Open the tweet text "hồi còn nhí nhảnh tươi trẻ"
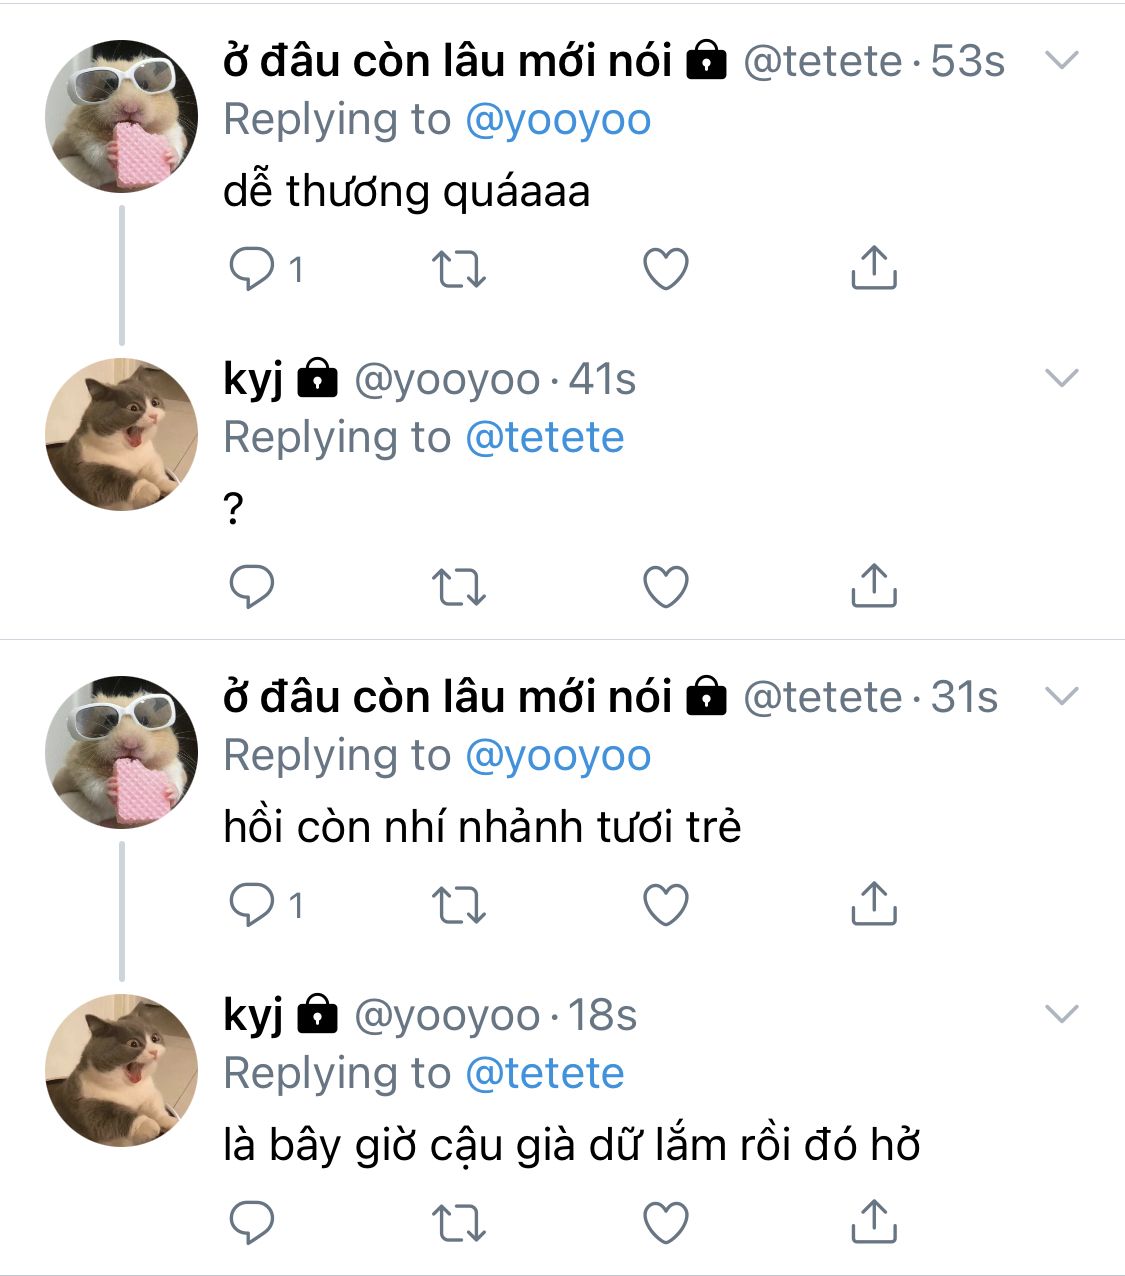This screenshot has width=1125, height=1276. point(482,828)
